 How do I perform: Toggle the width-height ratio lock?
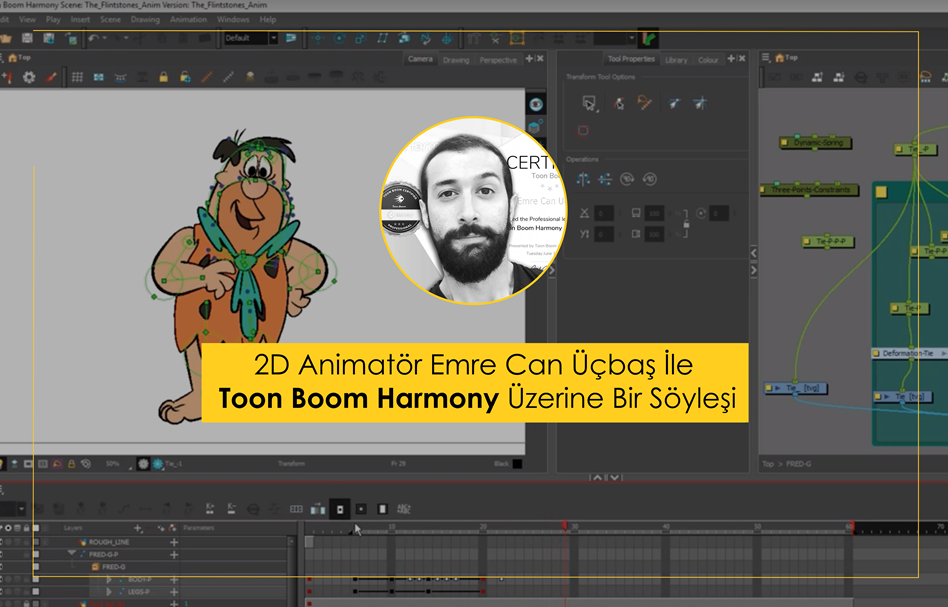click(686, 224)
